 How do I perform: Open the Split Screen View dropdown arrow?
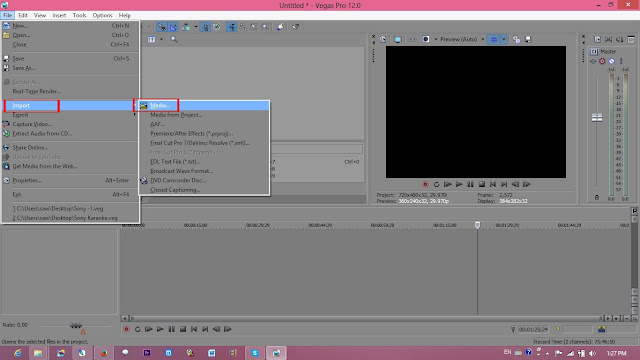click(436, 40)
